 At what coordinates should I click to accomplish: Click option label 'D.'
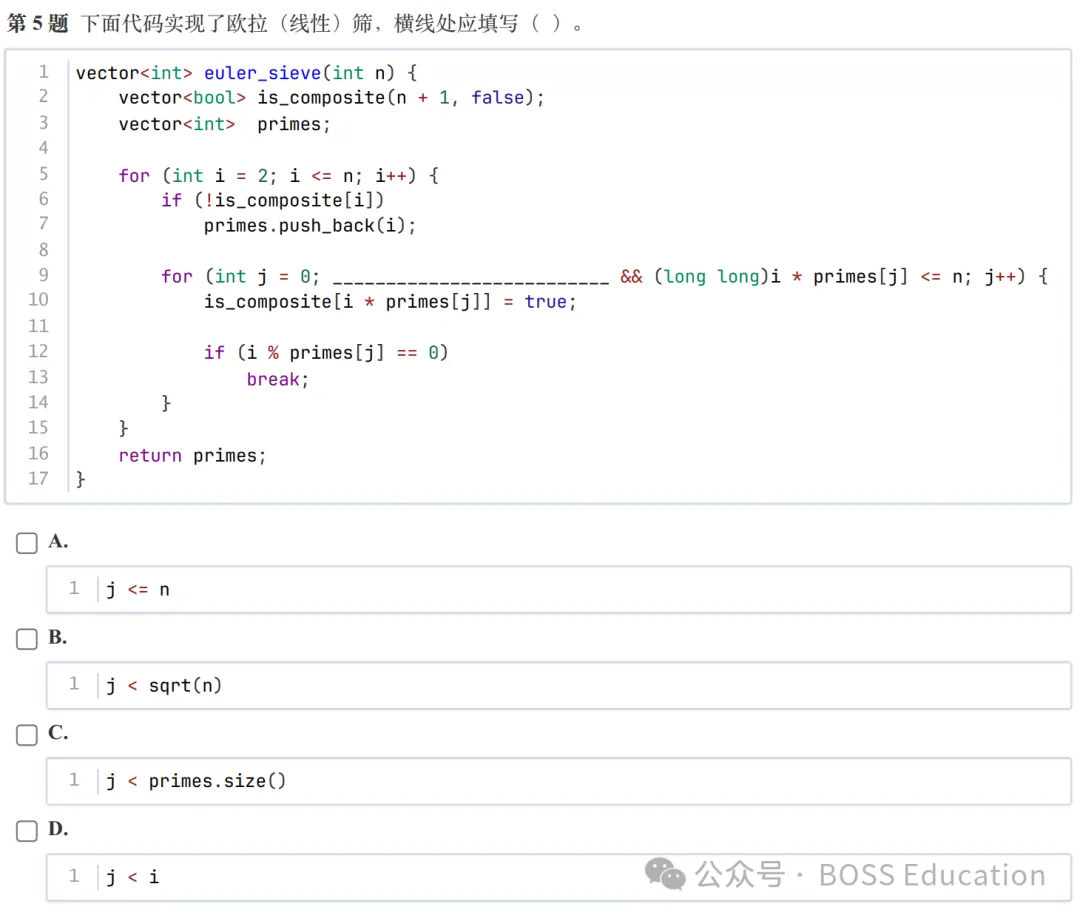point(58,828)
